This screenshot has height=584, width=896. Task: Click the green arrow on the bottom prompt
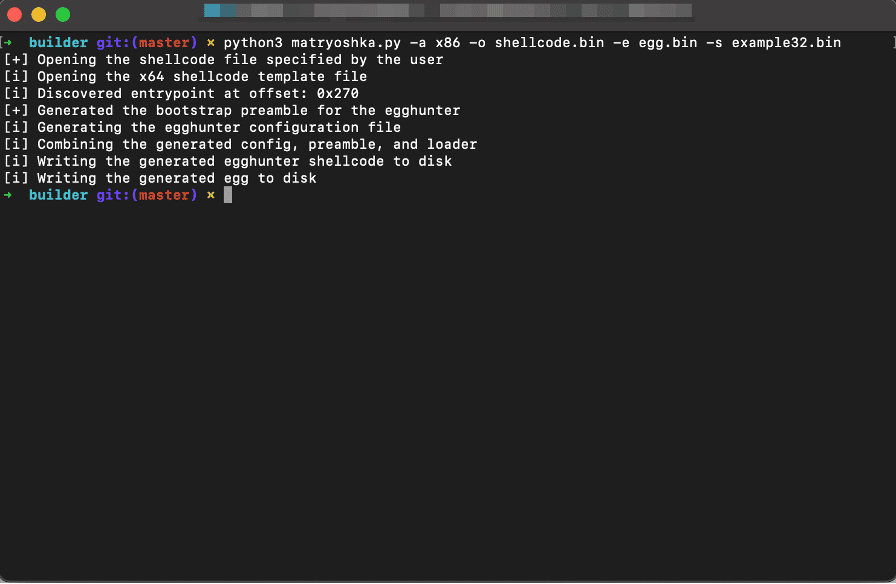pyautogui.click(x=7, y=195)
